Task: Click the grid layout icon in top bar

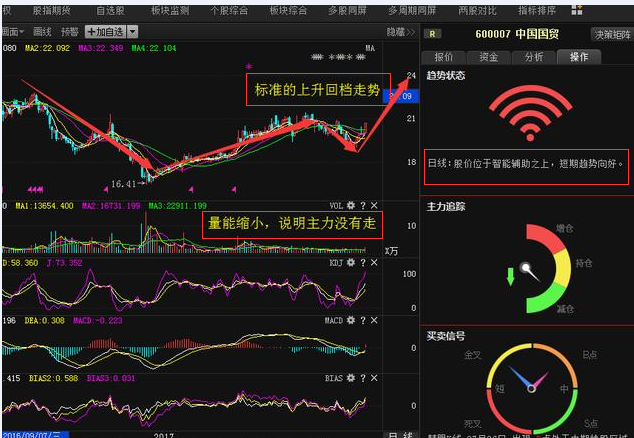Action: coord(577,10)
